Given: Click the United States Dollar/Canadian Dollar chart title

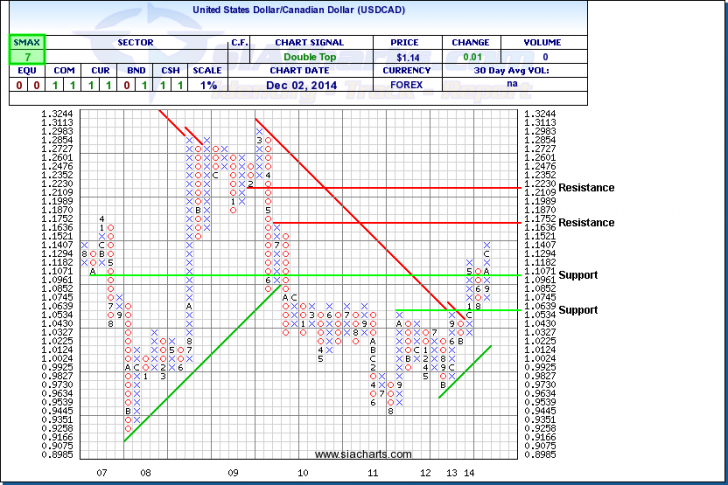Looking at the screenshot, I should point(363,13).
